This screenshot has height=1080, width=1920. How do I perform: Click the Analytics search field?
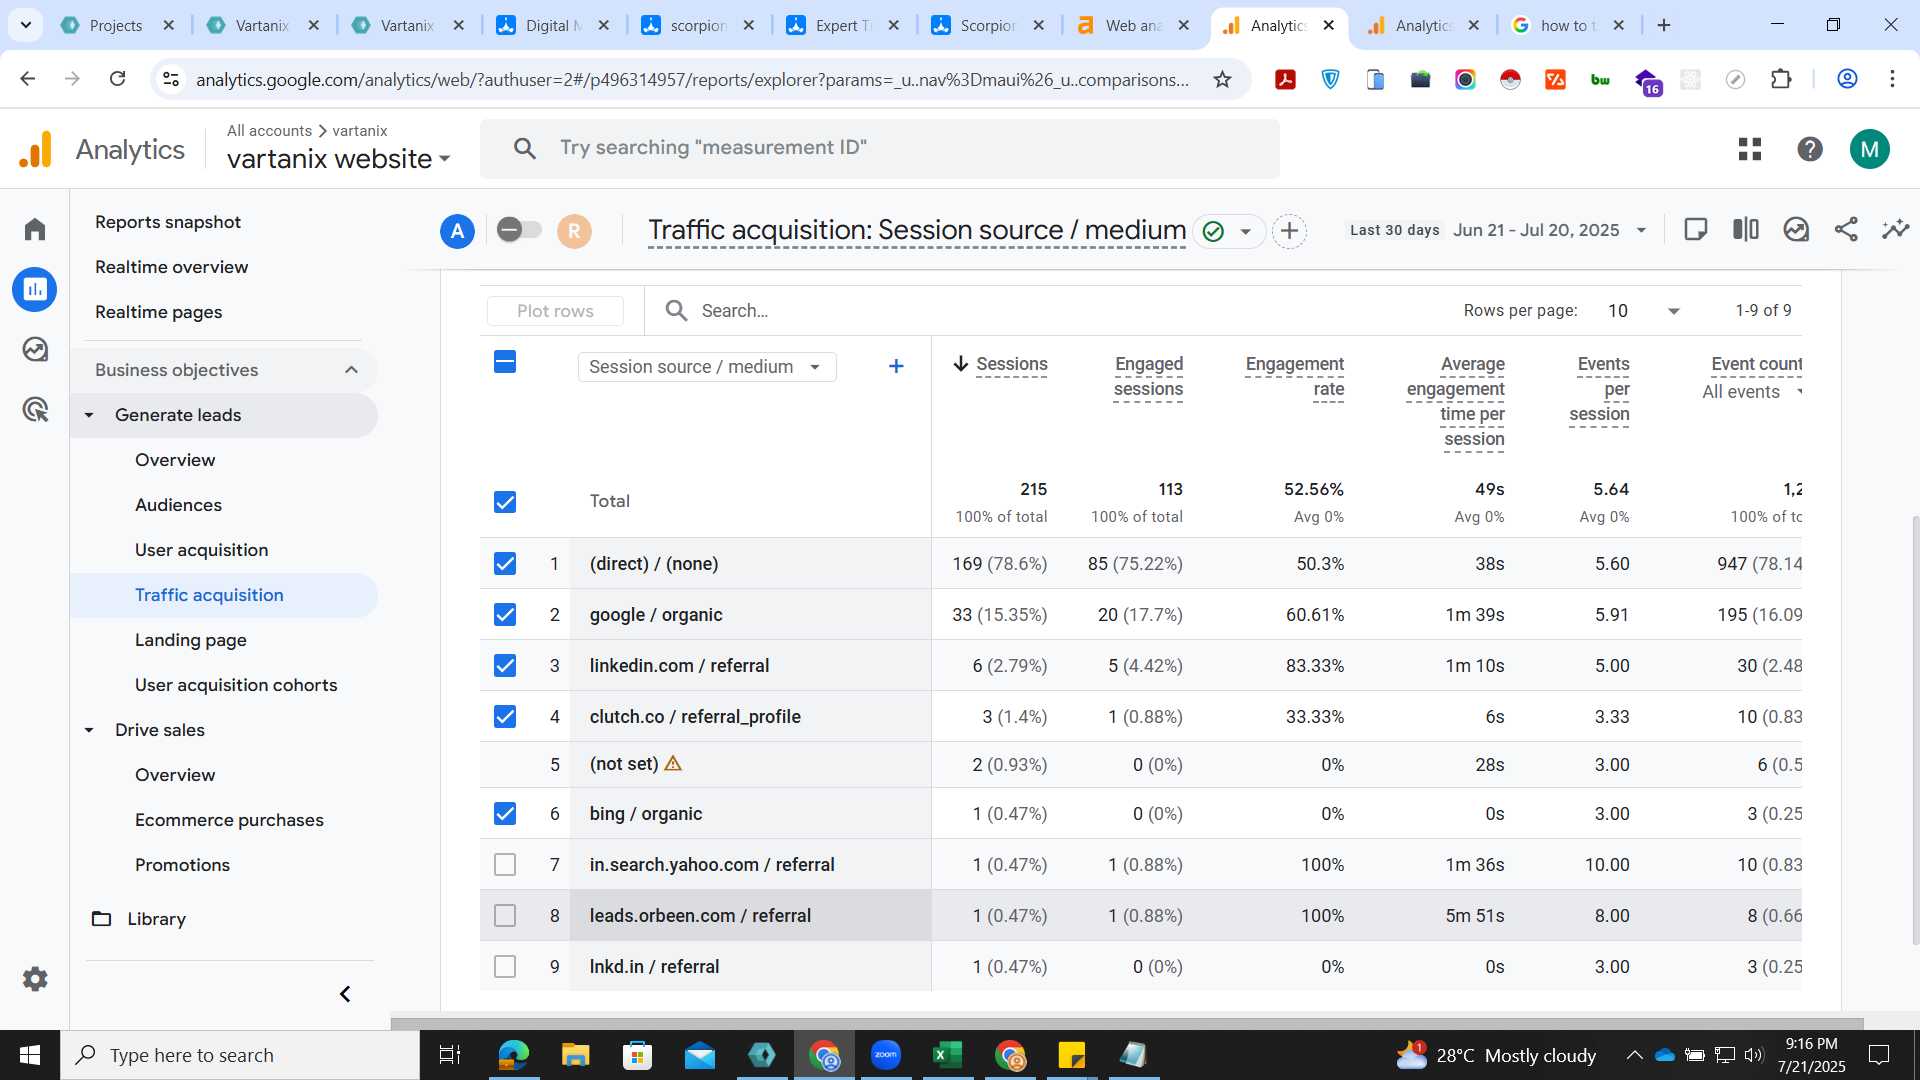click(x=880, y=149)
